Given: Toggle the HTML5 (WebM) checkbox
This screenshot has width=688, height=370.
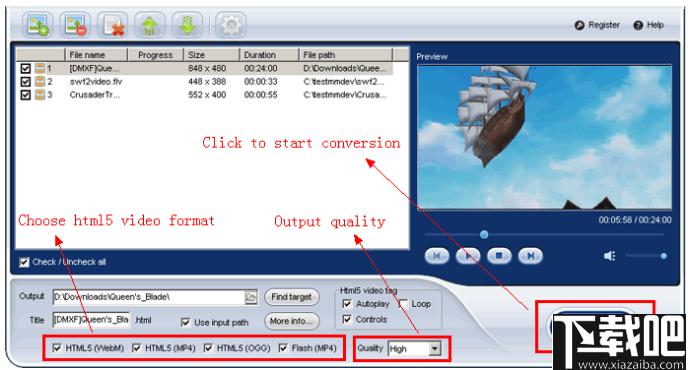Looking at the screenshot, I should pyautogui.click(x=57, y=348).
